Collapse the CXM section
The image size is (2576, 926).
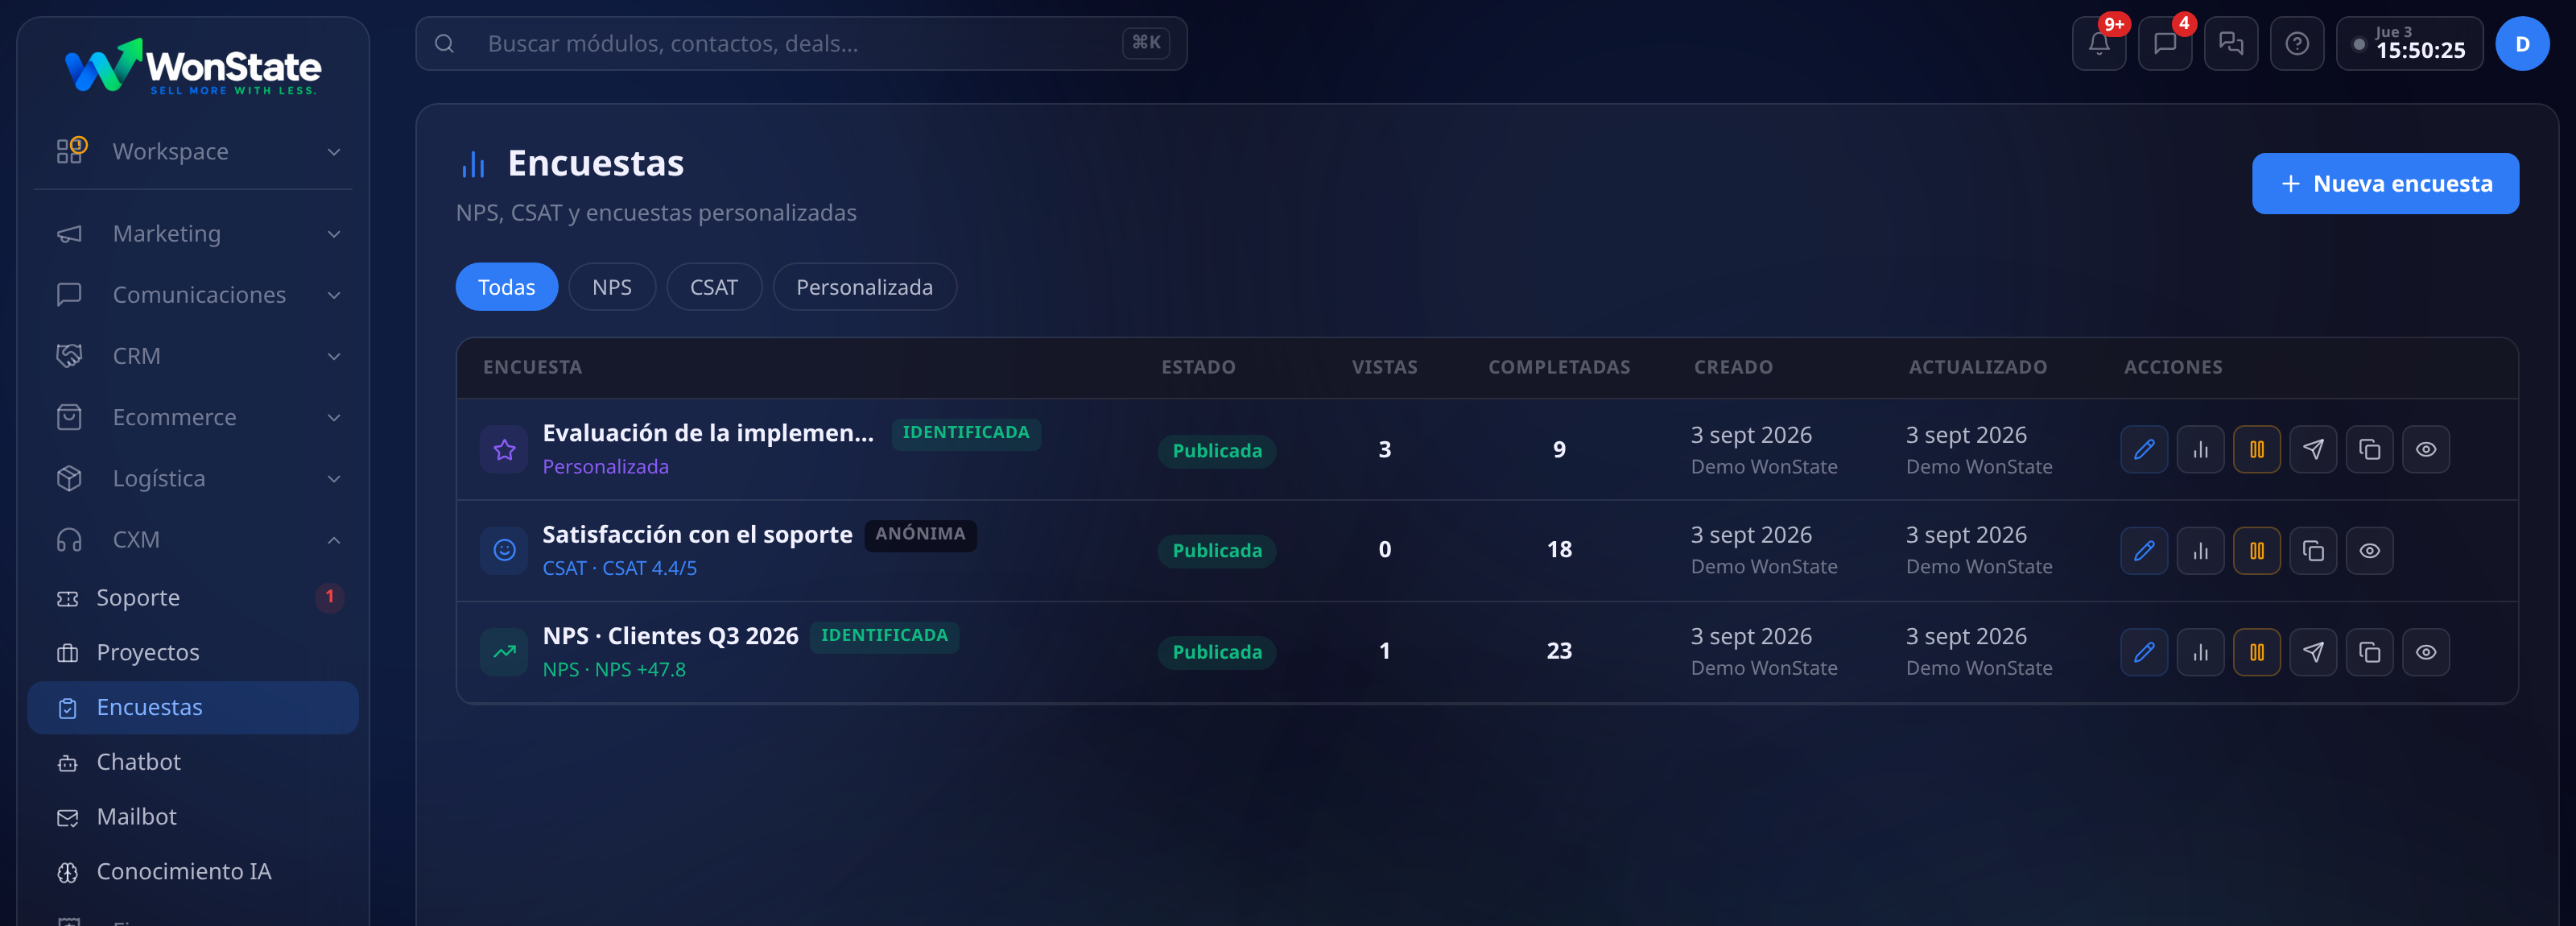pyautogui.click(x=193, y=539)
